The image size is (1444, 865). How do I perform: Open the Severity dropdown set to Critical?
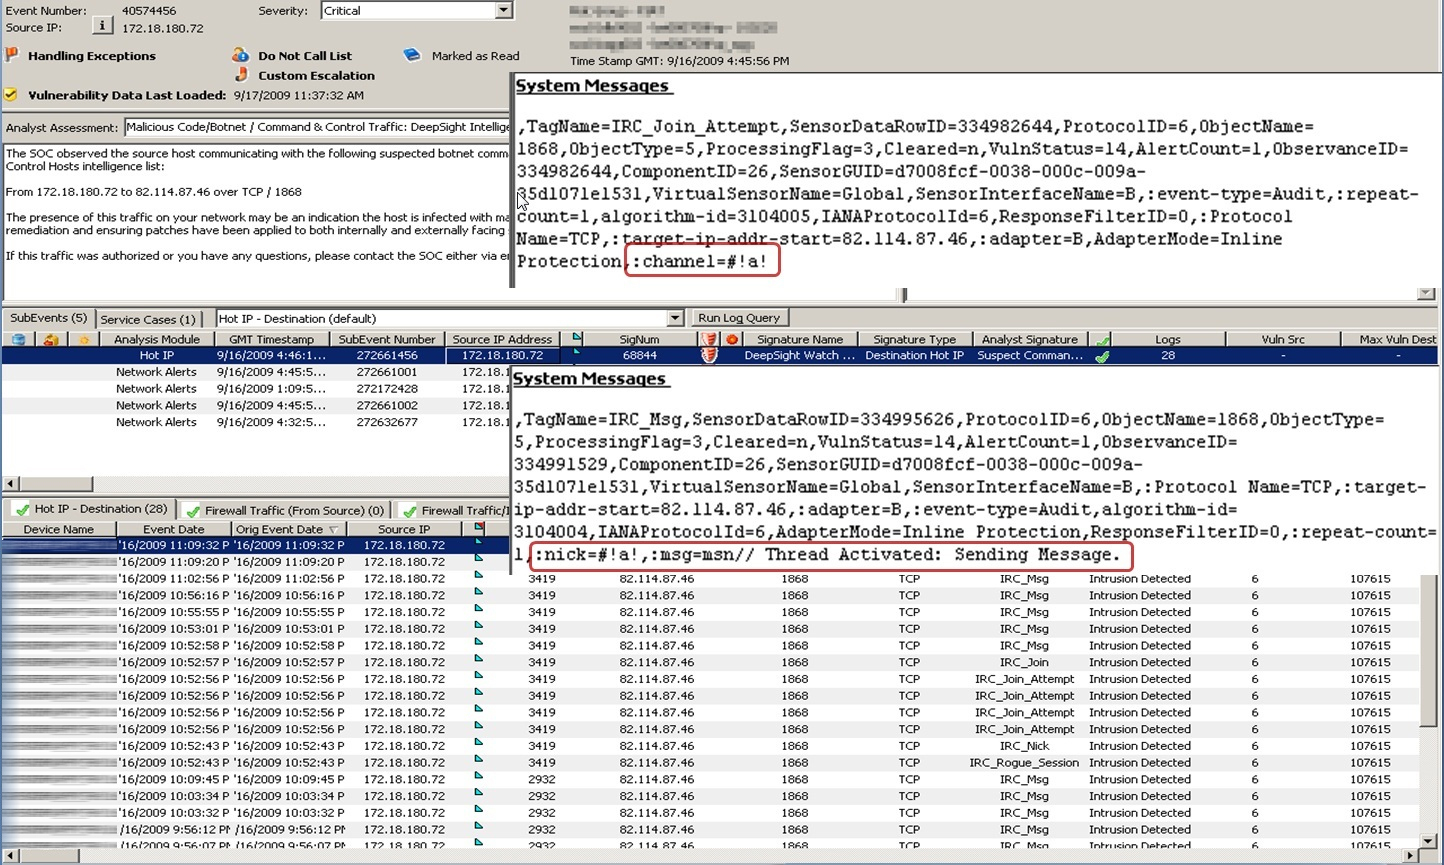click(x=503, y=11)
